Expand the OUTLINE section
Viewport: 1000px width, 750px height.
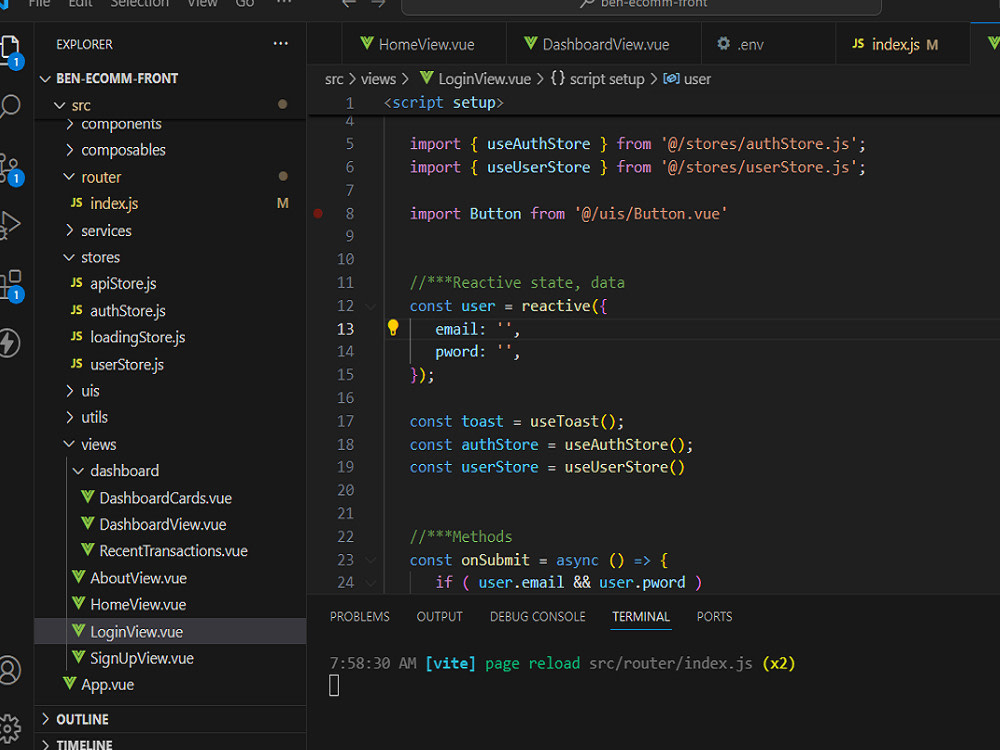point(82,719)
